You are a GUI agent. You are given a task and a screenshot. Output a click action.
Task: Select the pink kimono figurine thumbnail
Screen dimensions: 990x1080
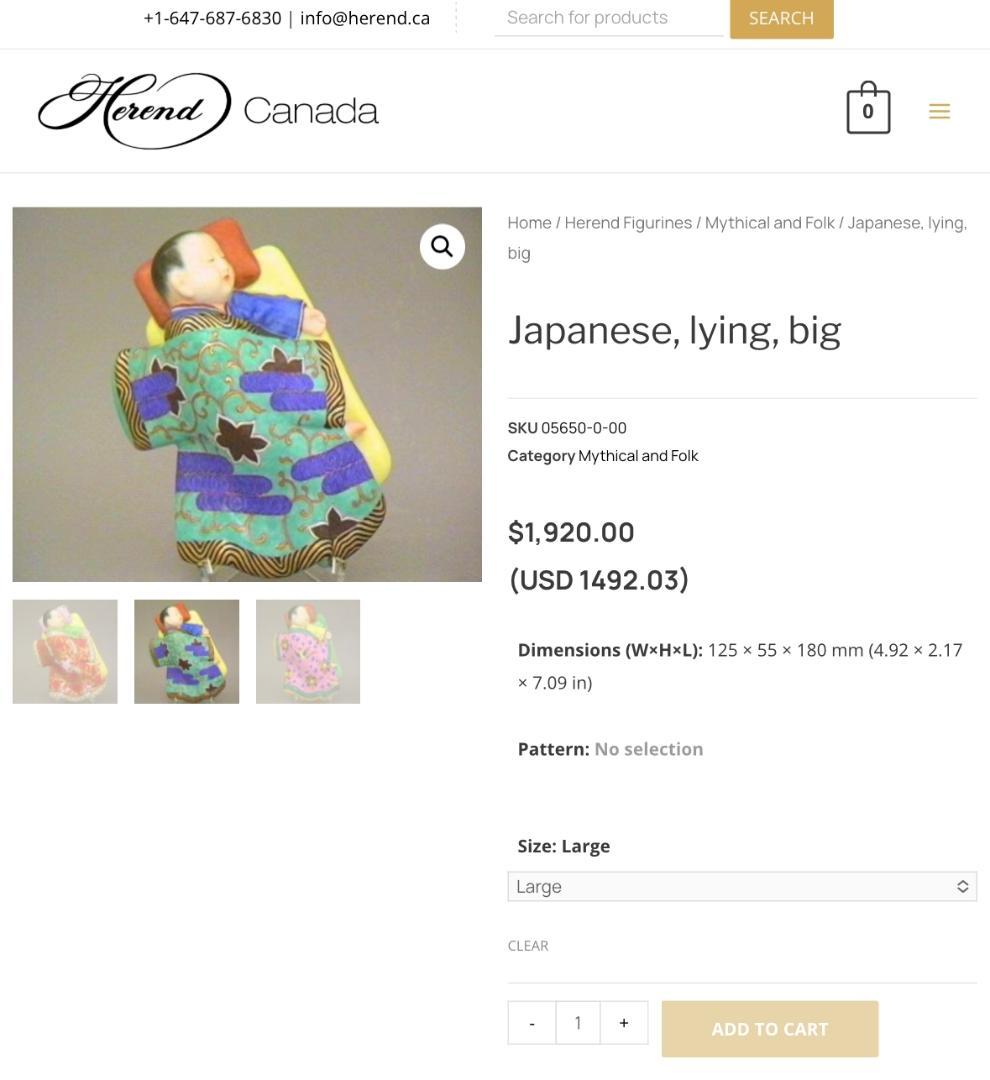click(x=308, y=652)
